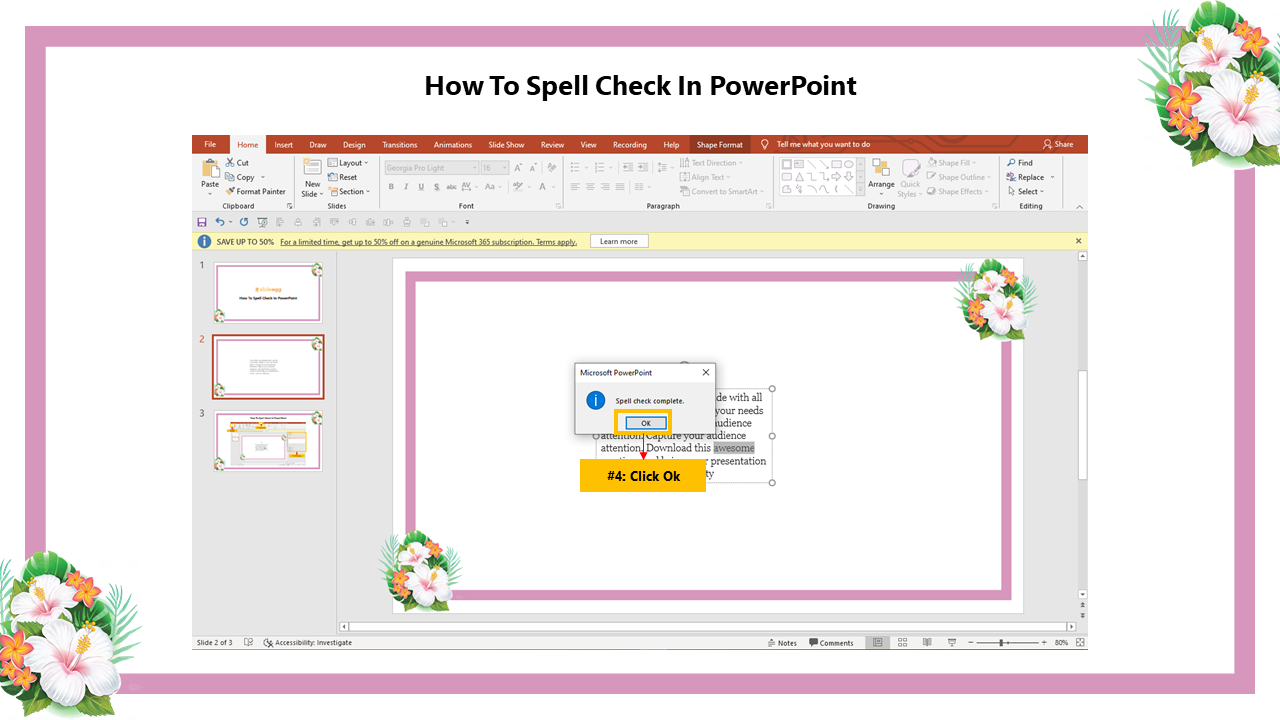Viewport: 1280px width, 720px height.
Task: Click the Cut scissors icon
Action: [230, 162]
